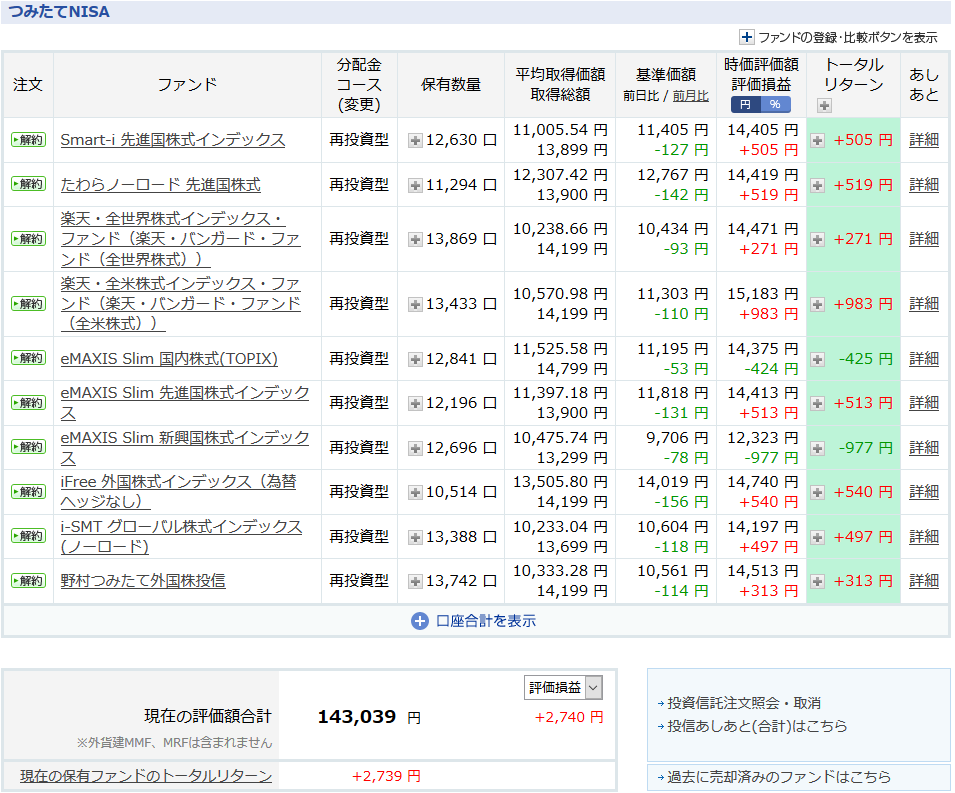Expand holdings plus icon next to 13,742 口
This screenshot has width=955, height=793.
click(x=415, y=582)
